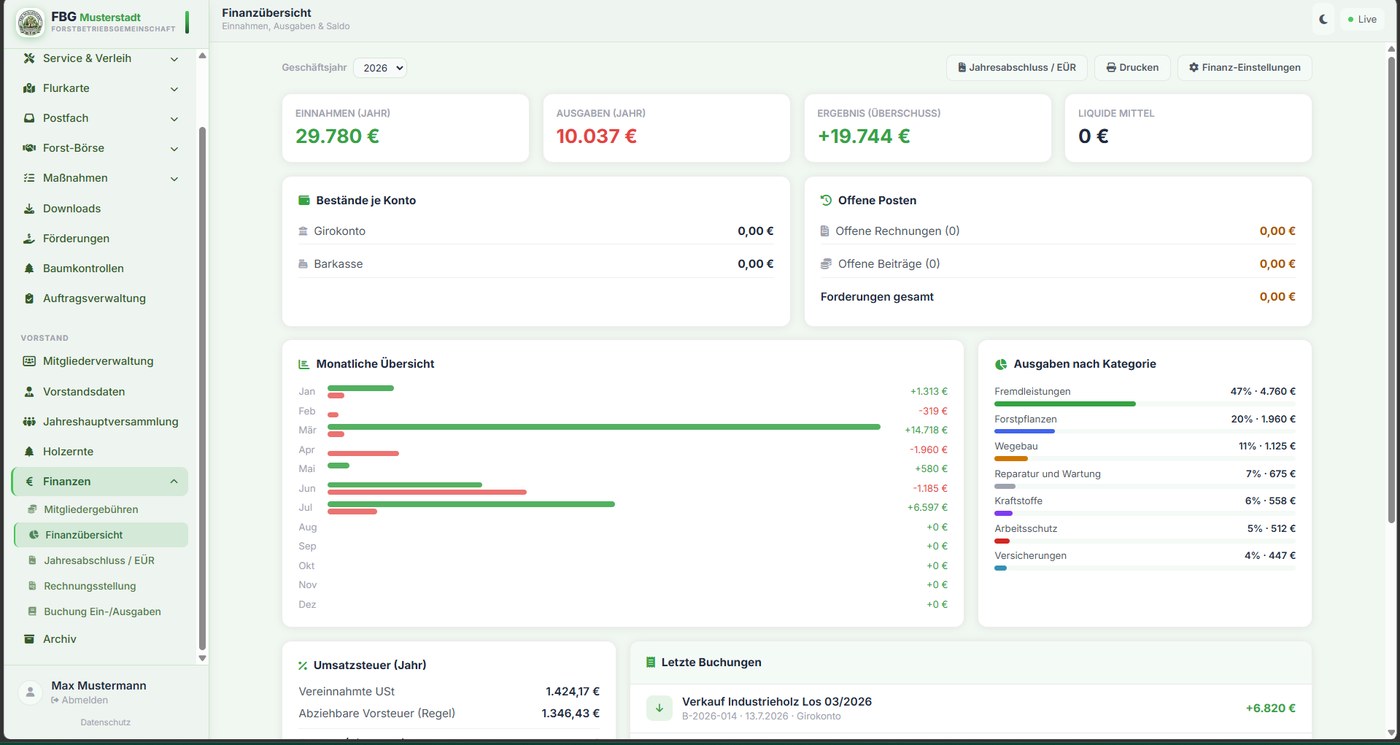This screenshot has width=1400, height=745.
Task: Click the Jahresabschluss / EÜR button
Action: pyautogui.click(x=1016, y=68)
